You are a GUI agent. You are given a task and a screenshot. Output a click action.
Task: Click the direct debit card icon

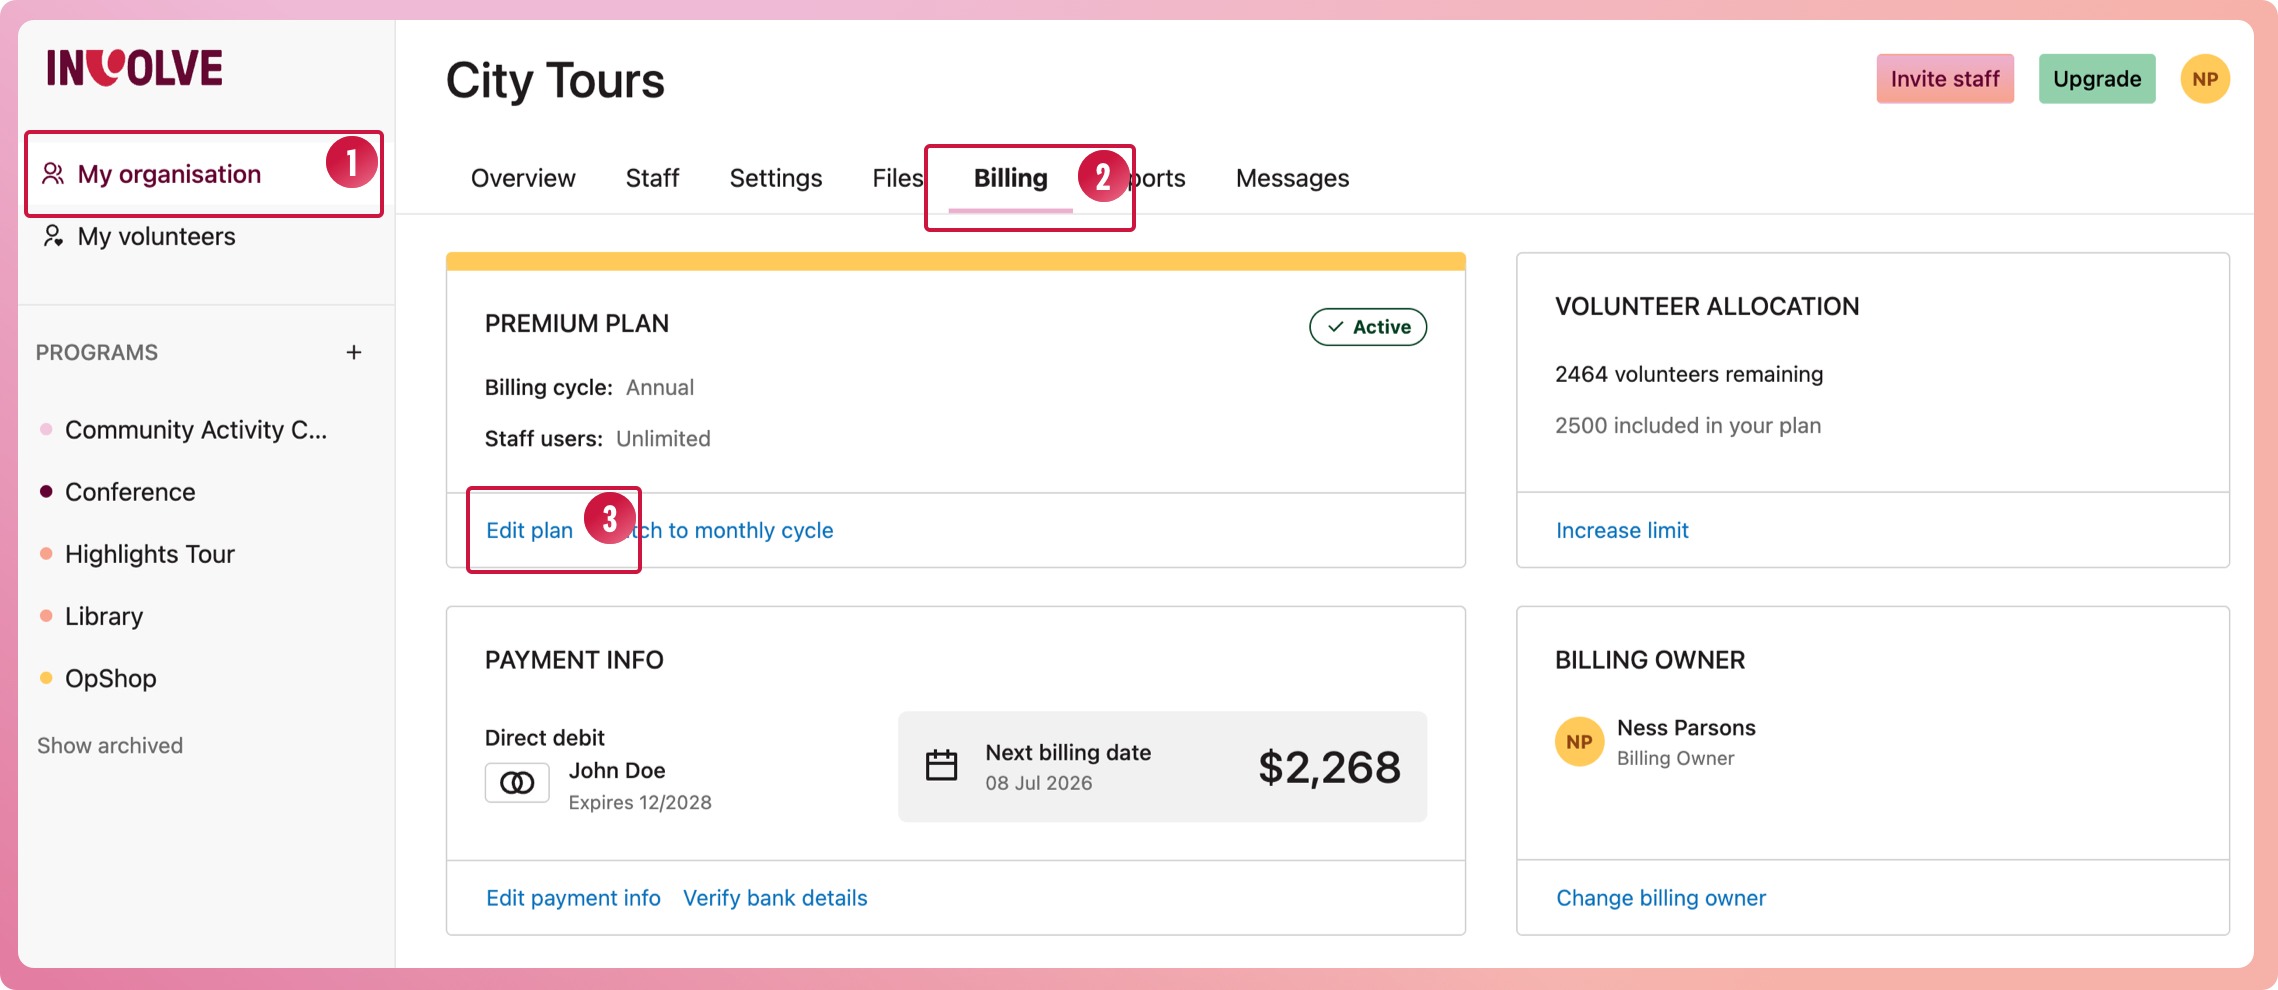click(517, 783)
